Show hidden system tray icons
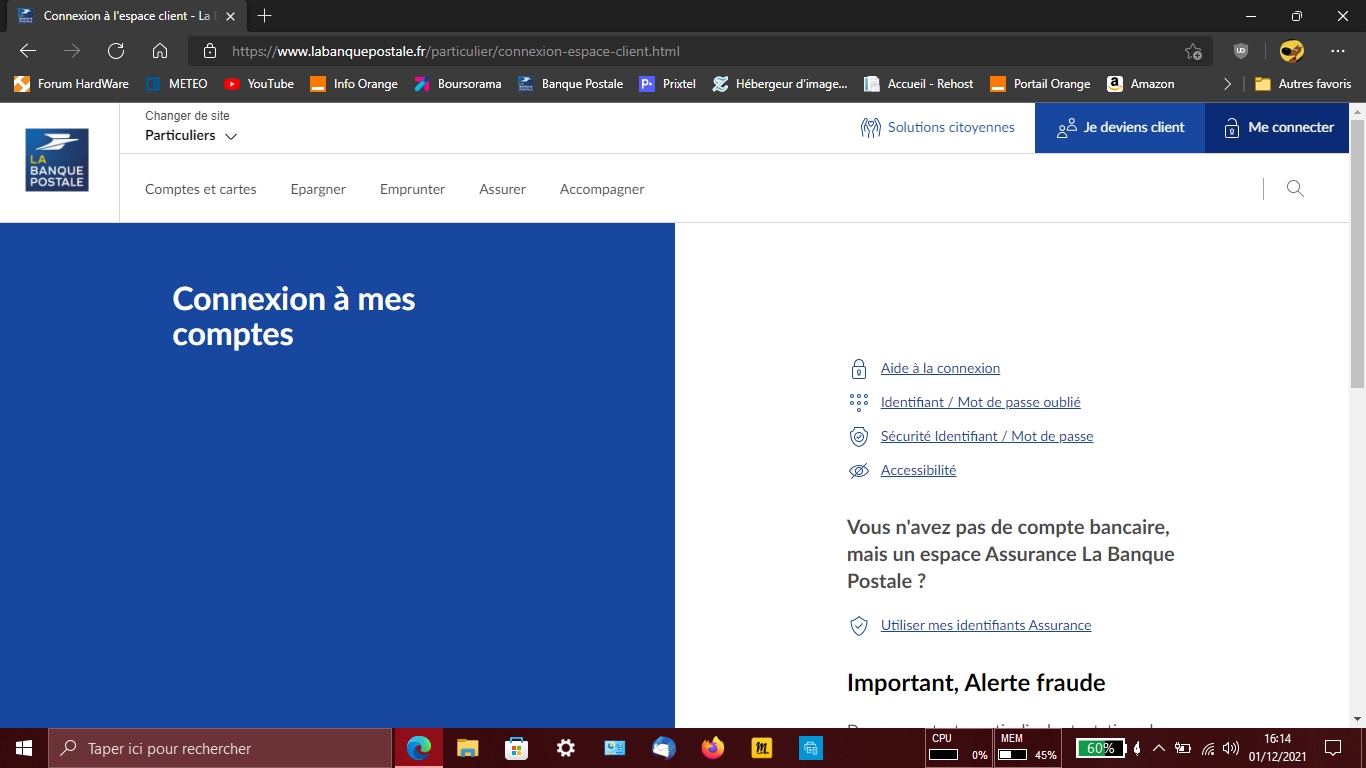Image resolution: width=1366 pixels, height=768 pixels. click(1159, 748)
